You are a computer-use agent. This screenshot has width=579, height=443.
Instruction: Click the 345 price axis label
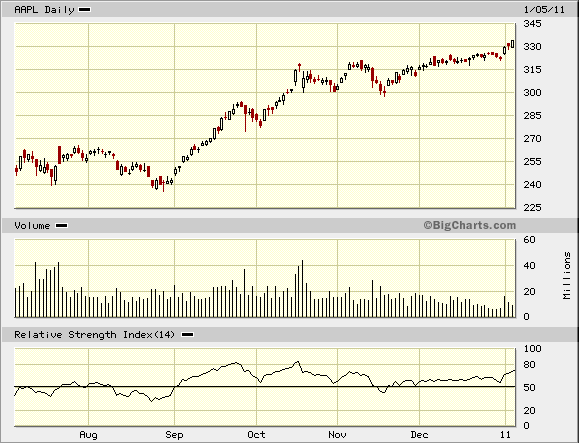click(x=532, y=24)
